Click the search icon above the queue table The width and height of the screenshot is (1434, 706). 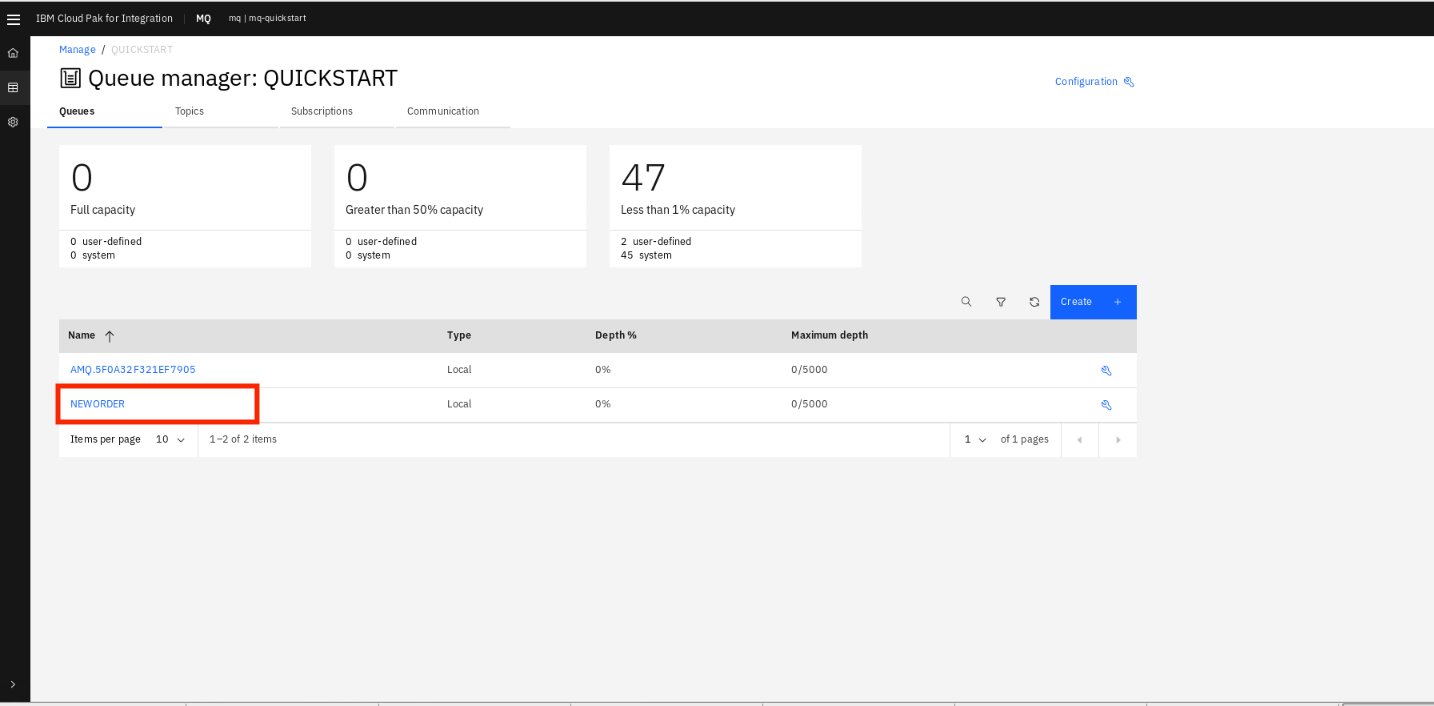[x=966, y=301]
